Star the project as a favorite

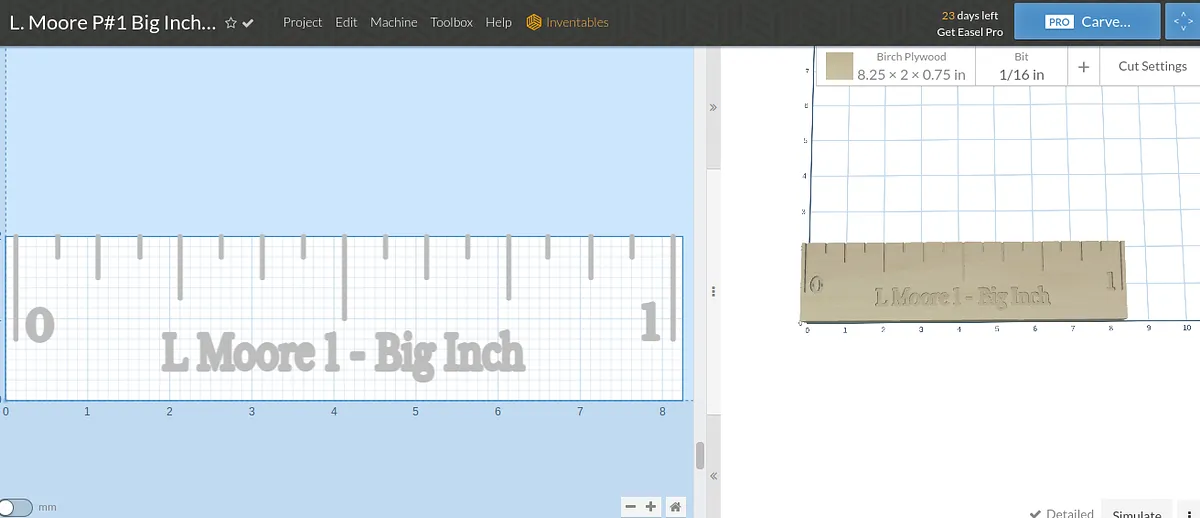(231, 22)
